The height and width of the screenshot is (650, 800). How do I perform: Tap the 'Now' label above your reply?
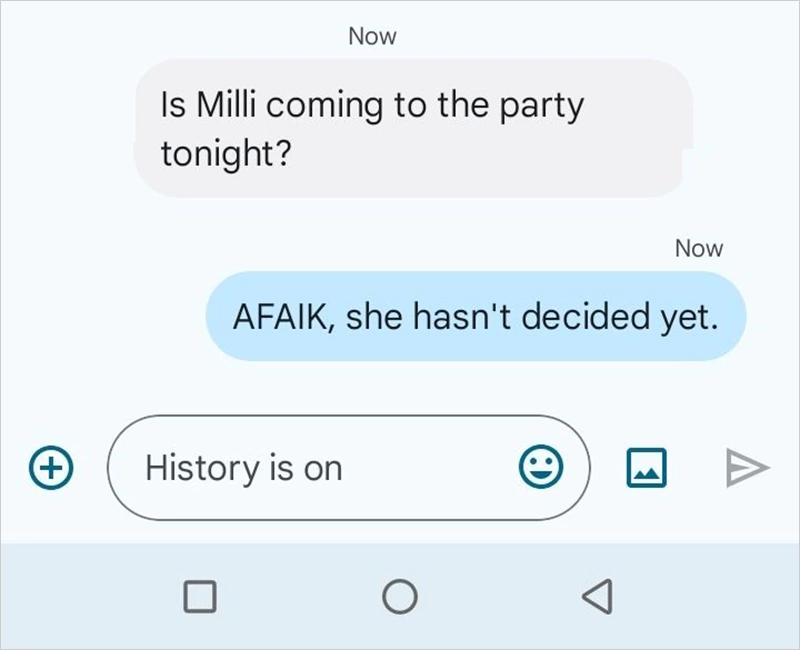point(699,248)
